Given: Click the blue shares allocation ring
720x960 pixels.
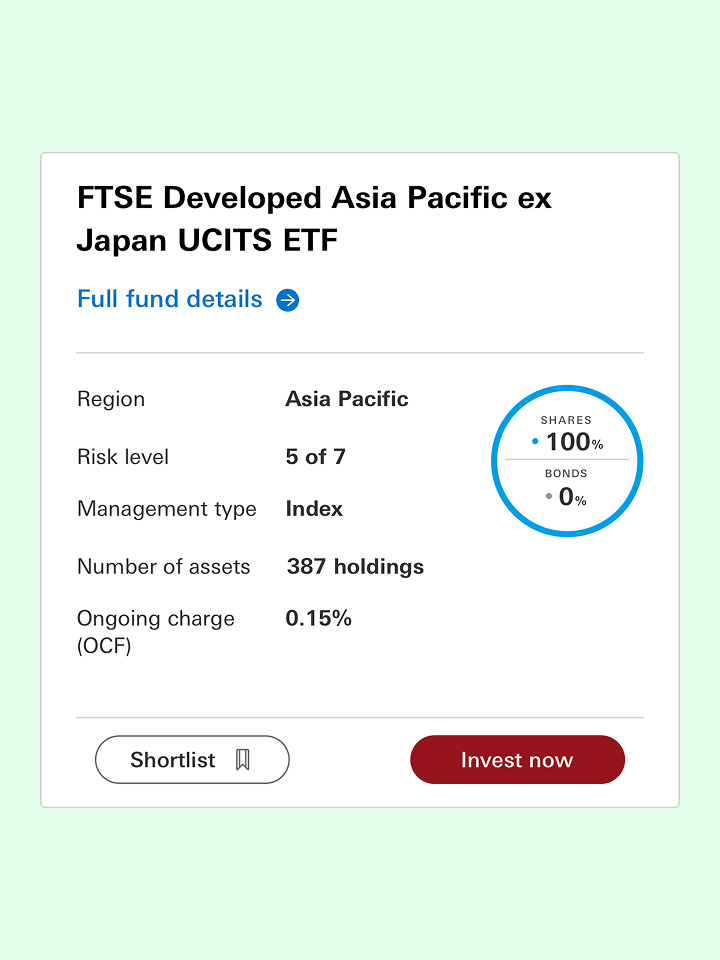Looking at the screenshot, I should [567, 461].
